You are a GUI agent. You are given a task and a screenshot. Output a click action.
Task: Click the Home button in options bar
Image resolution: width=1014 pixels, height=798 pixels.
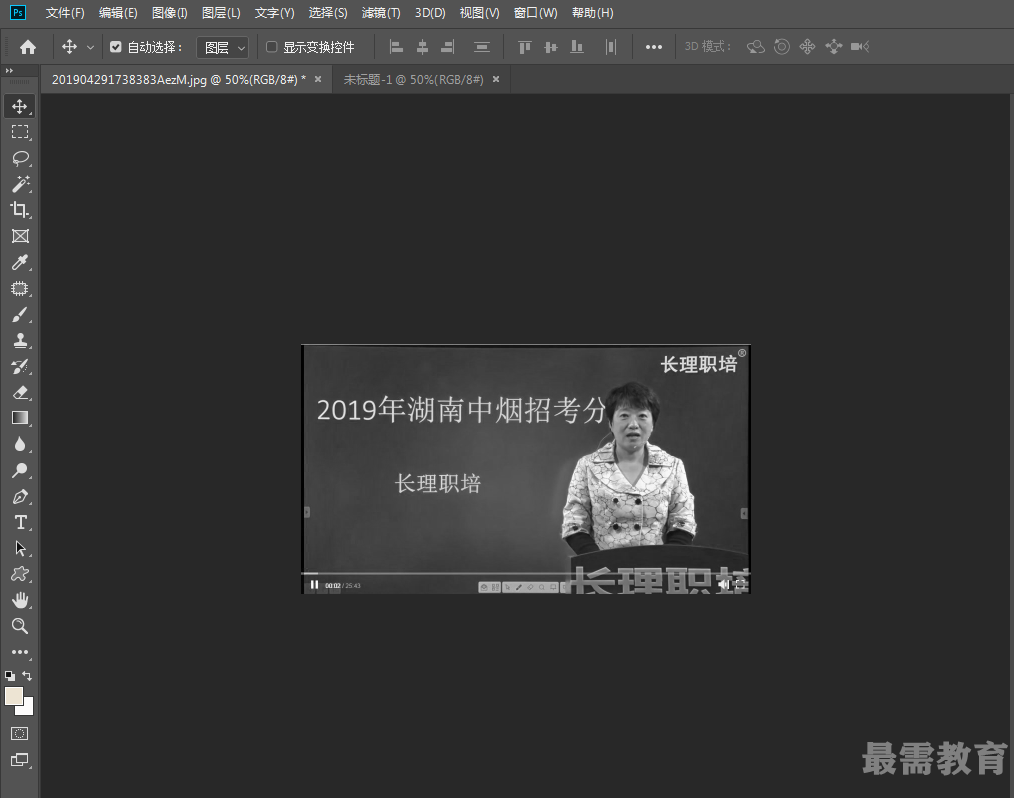click(28, 47)
